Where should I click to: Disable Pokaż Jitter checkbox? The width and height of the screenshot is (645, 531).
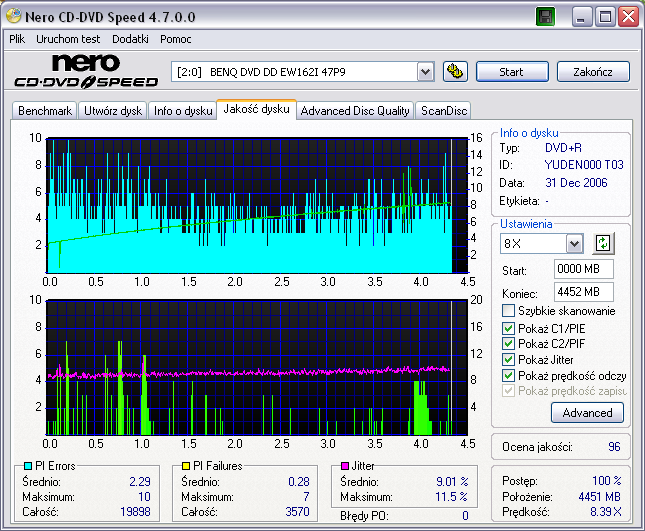(x=508, y=359)
